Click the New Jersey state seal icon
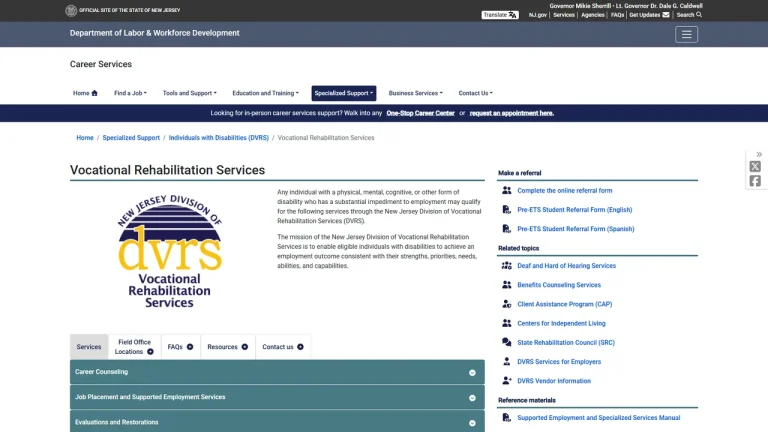This screenshot has height=432, width=768. 71,10
